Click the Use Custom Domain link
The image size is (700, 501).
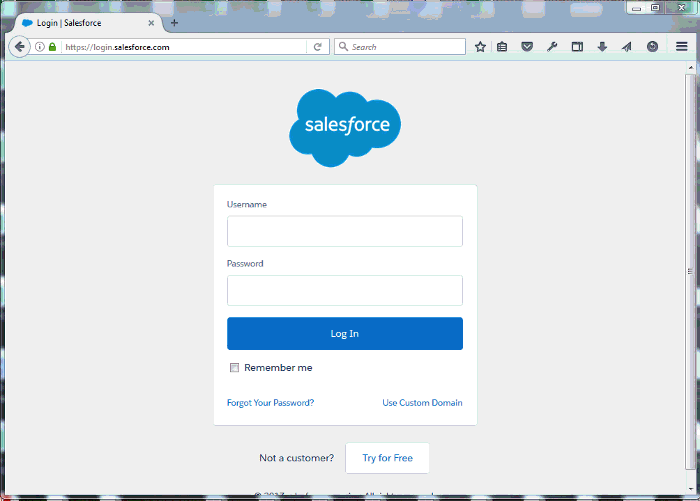pyautogui.click(x=422, y=403)
